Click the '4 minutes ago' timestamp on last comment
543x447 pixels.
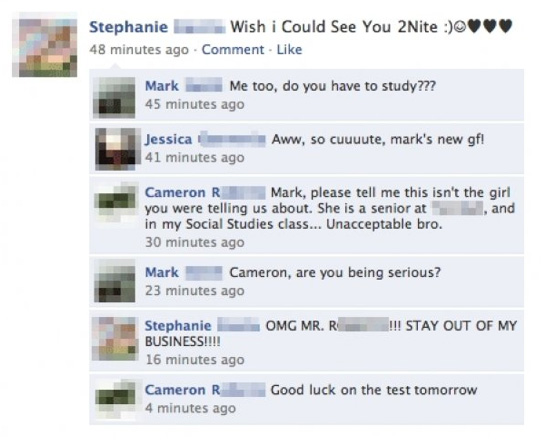(x=190, y=408)
